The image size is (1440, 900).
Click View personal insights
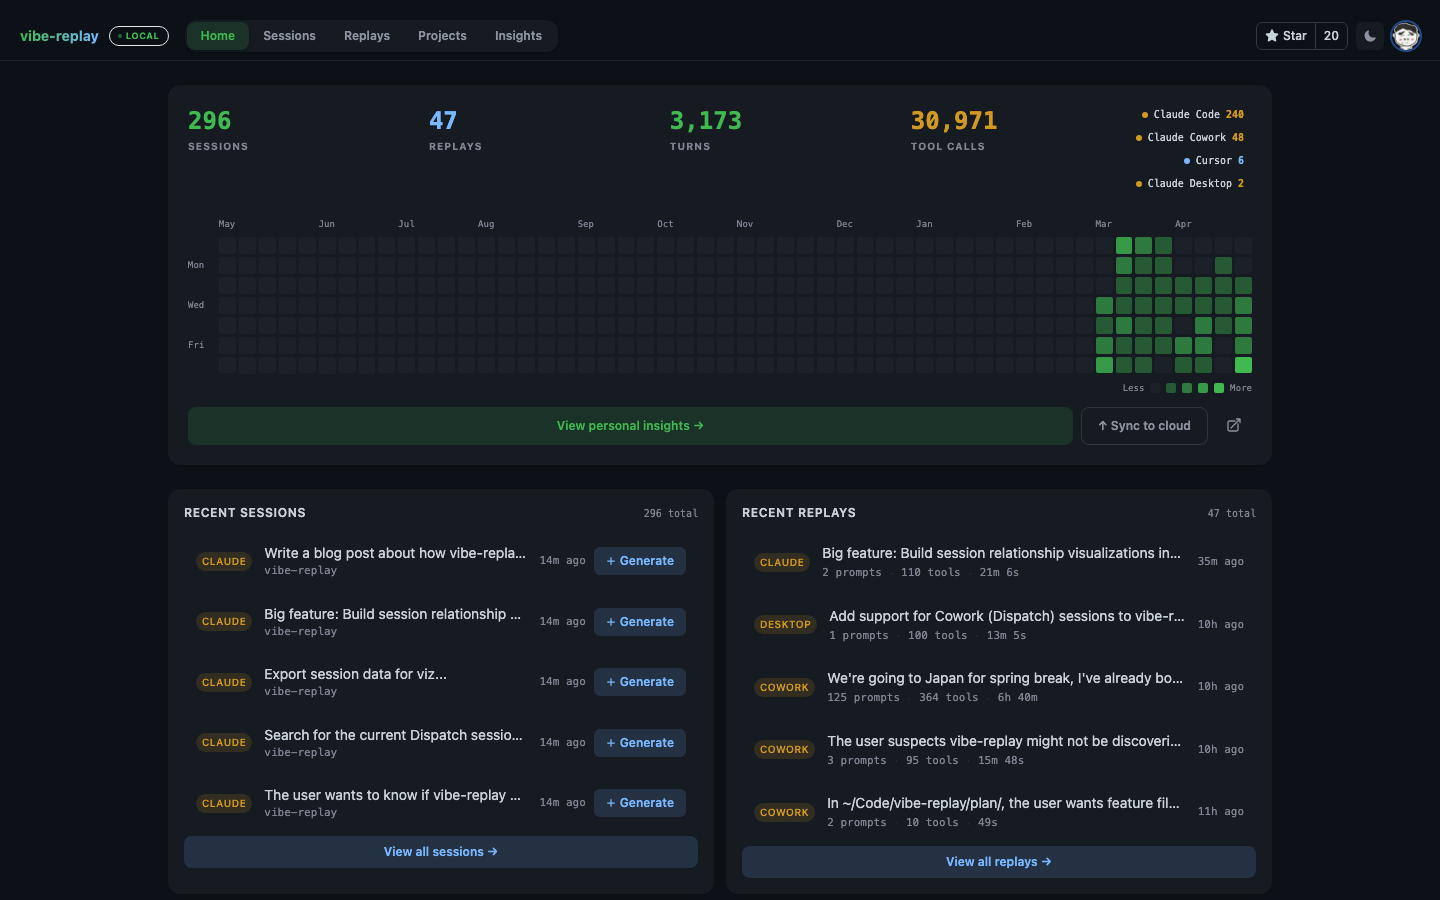click(x=630, y=425)
